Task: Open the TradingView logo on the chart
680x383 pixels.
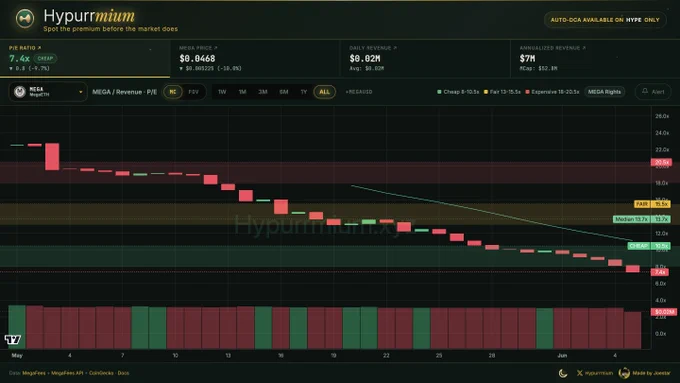Action: [13, 339]
